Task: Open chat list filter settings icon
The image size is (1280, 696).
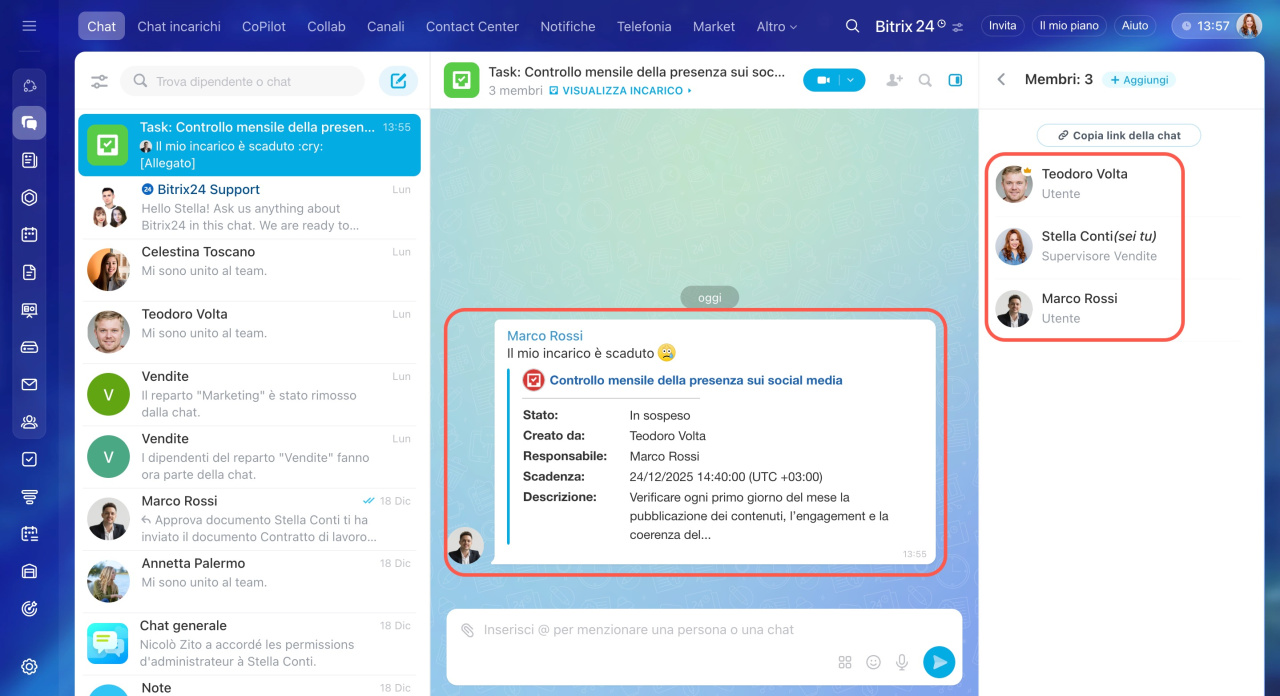Action: point(100,82)
